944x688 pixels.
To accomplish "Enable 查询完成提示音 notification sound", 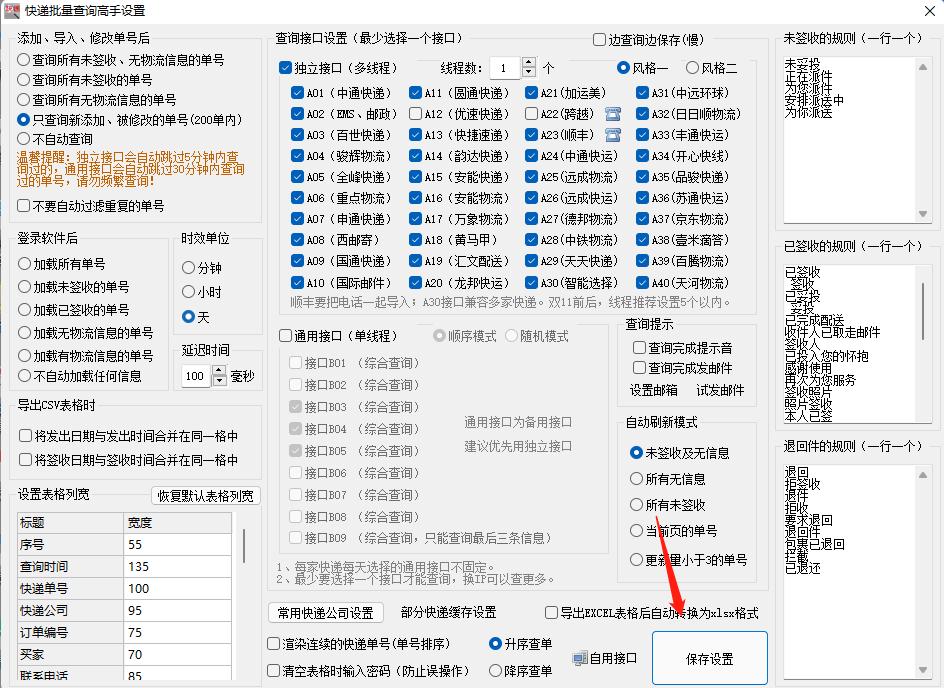I will click(x=639, y=347).
